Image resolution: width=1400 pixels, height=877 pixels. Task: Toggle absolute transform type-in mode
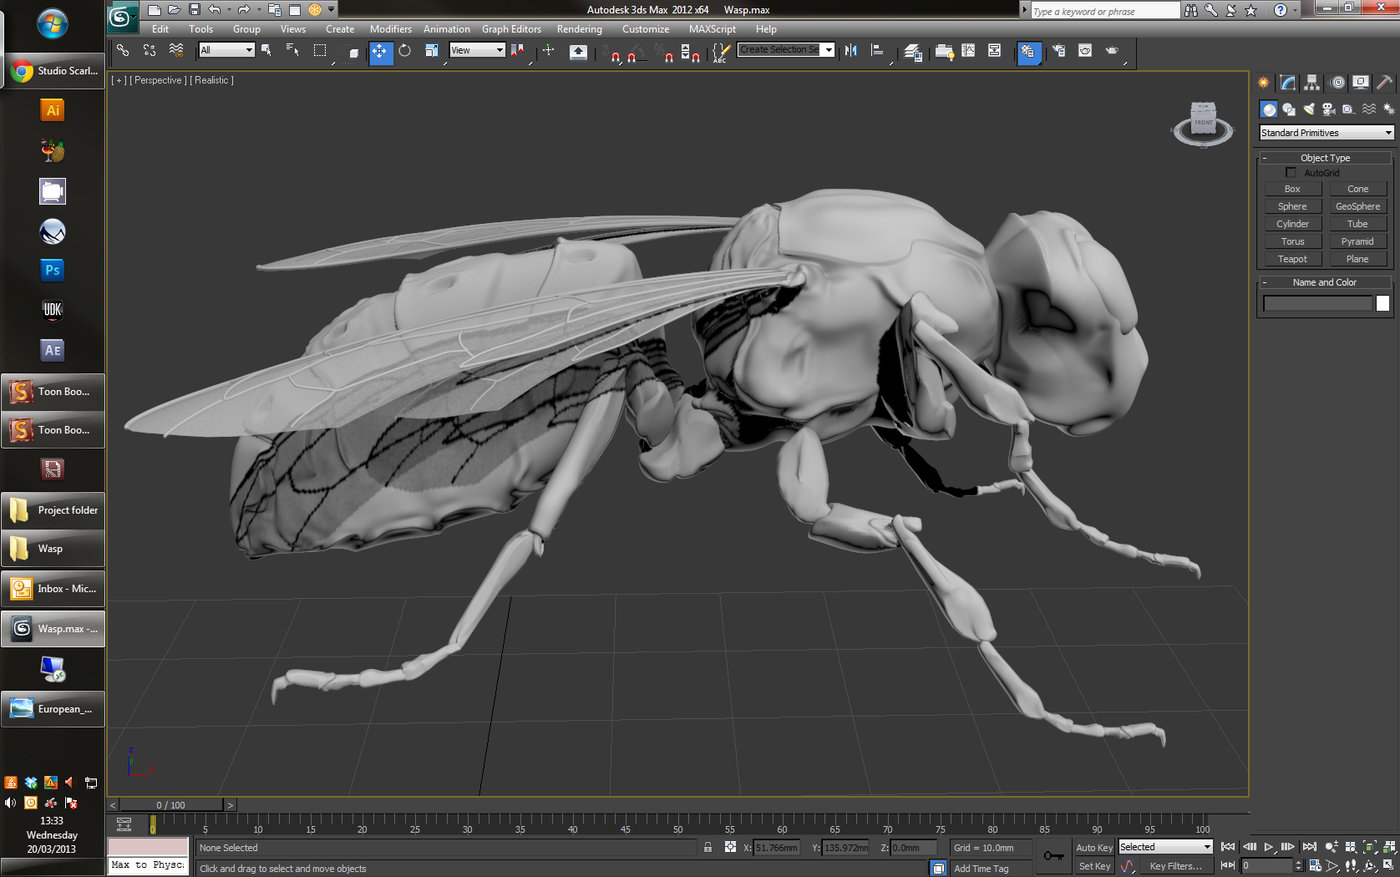(731, 847)
